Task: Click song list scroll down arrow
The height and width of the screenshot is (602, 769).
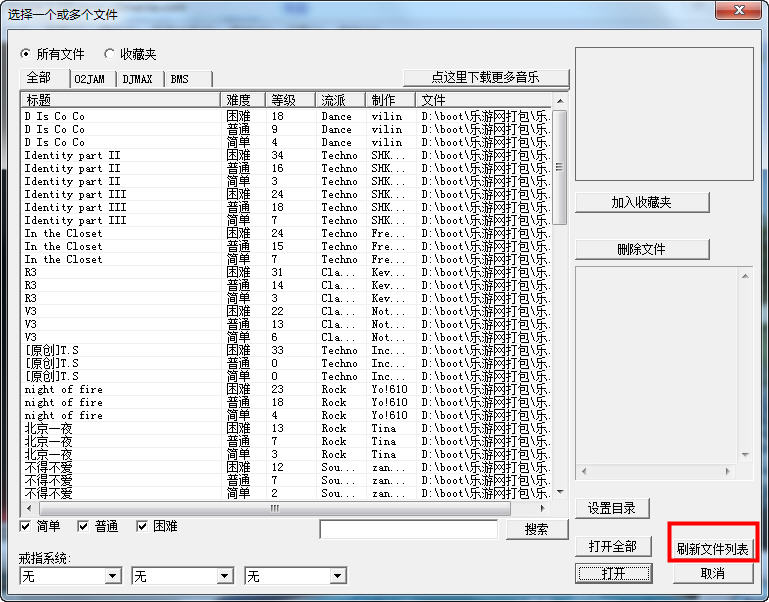Action: click(560, 492)
